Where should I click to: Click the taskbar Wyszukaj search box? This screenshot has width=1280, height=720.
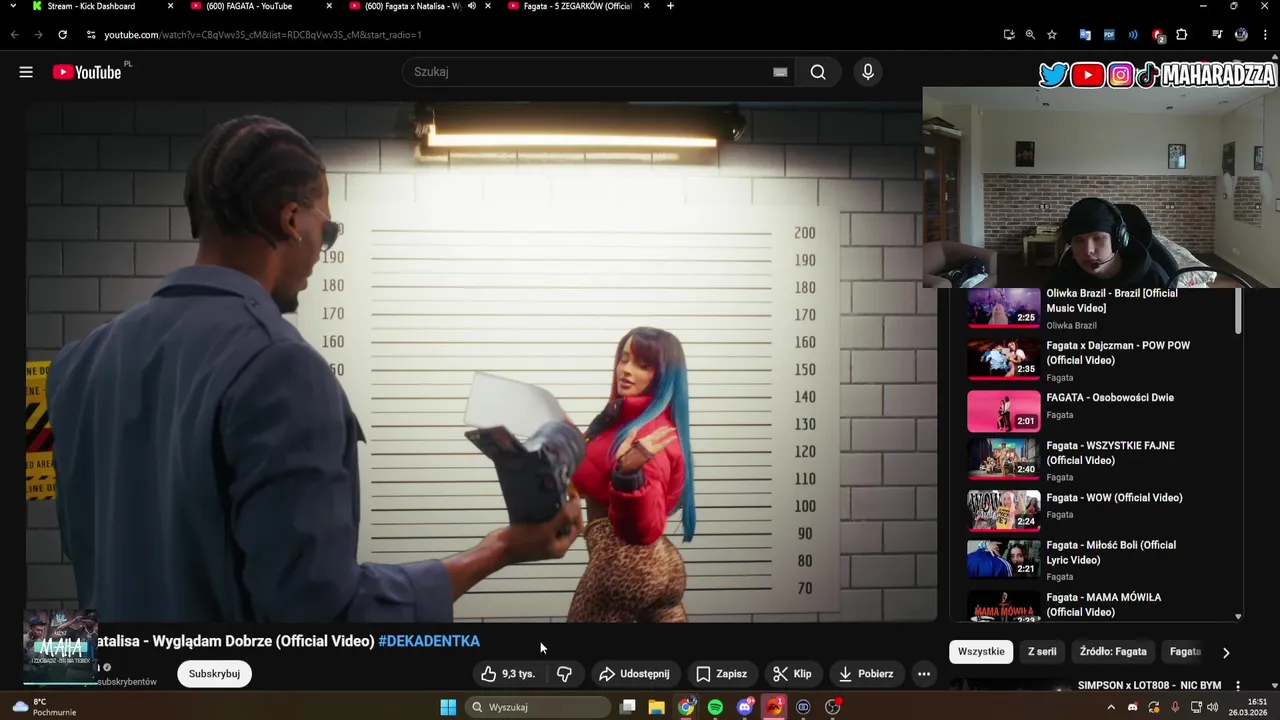coord(538,707)
